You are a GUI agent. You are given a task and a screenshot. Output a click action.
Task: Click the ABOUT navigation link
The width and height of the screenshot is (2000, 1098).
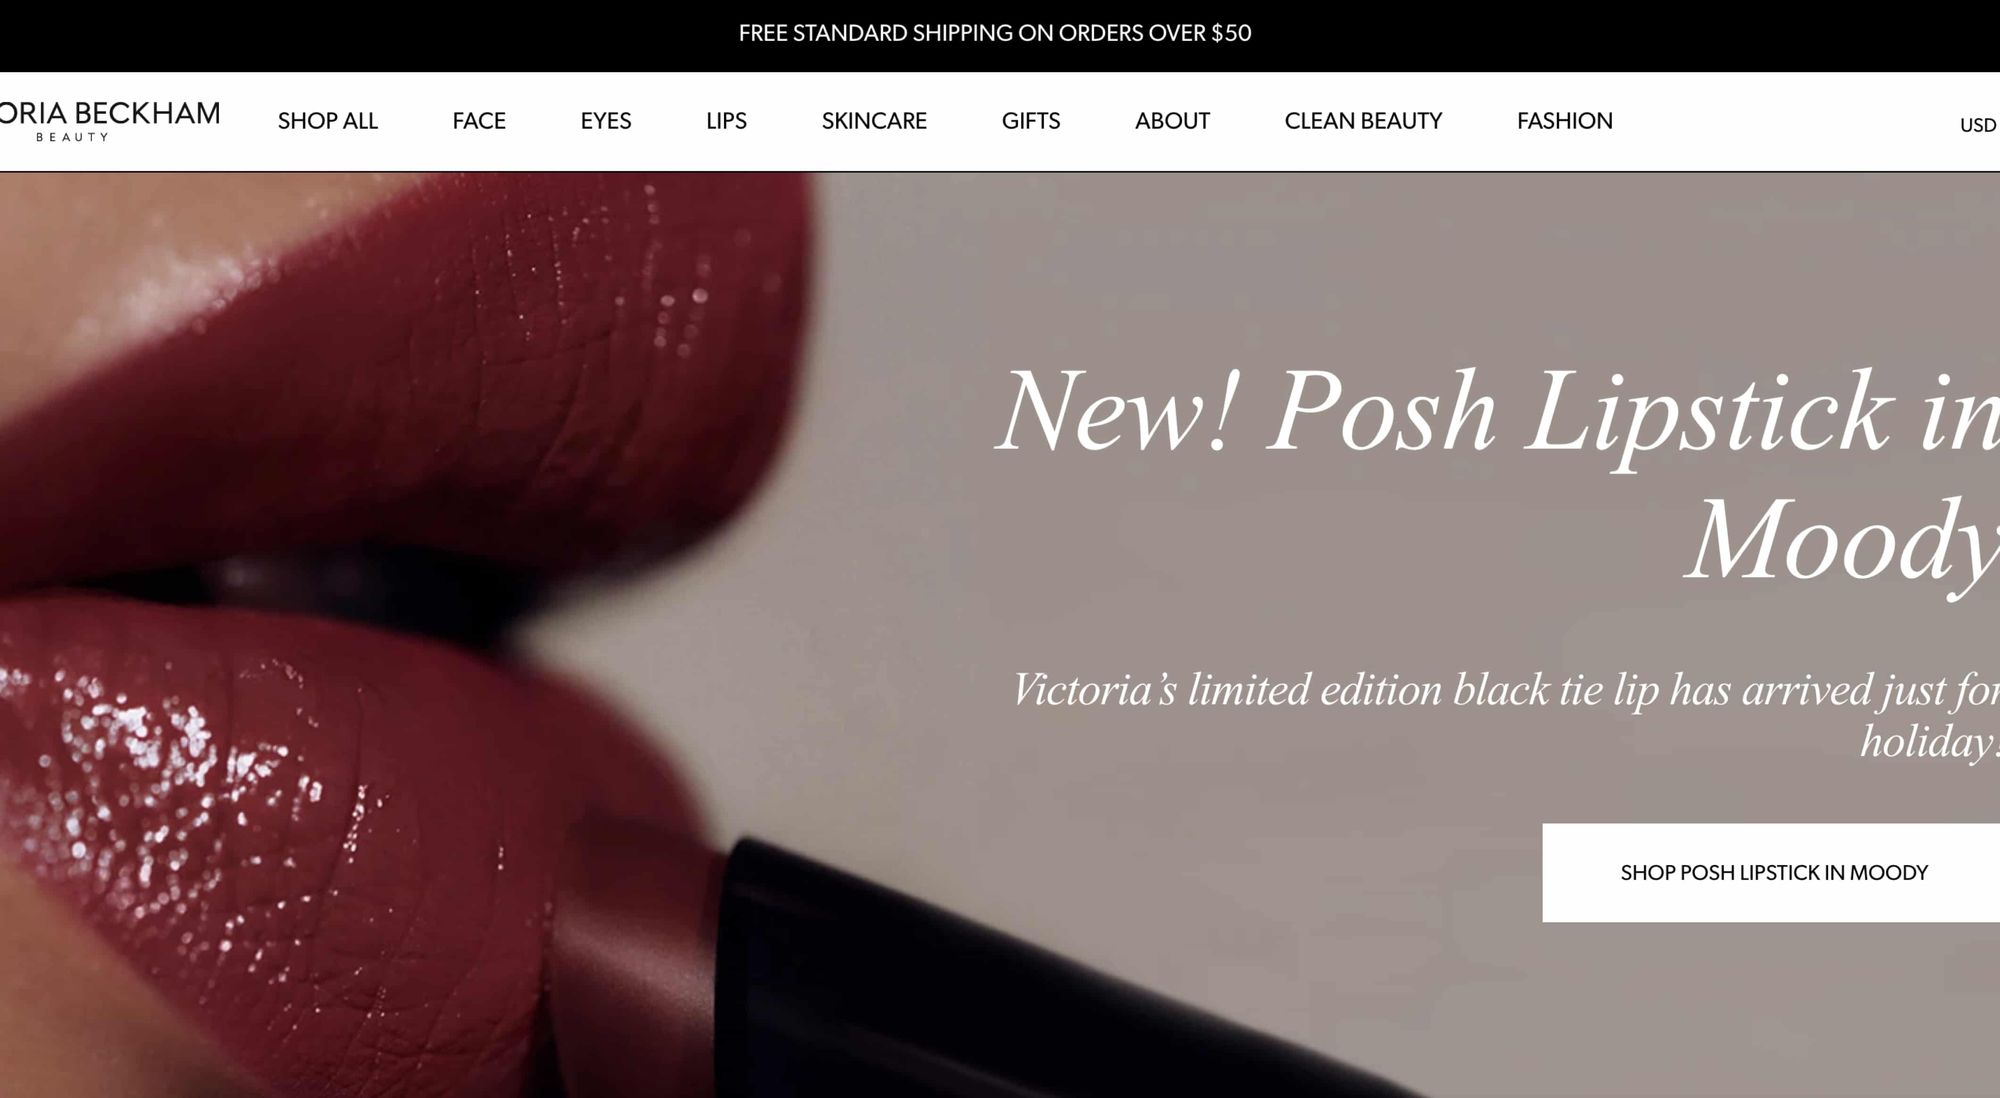[1172, 121]
